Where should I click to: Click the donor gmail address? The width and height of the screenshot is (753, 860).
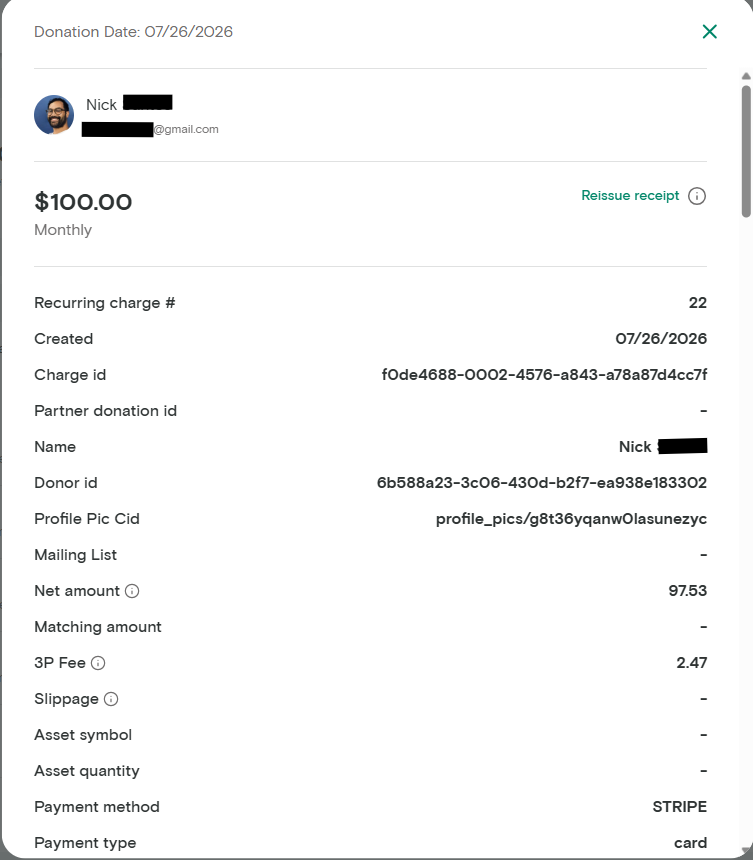pyautogui.click(x=150, y=129)
